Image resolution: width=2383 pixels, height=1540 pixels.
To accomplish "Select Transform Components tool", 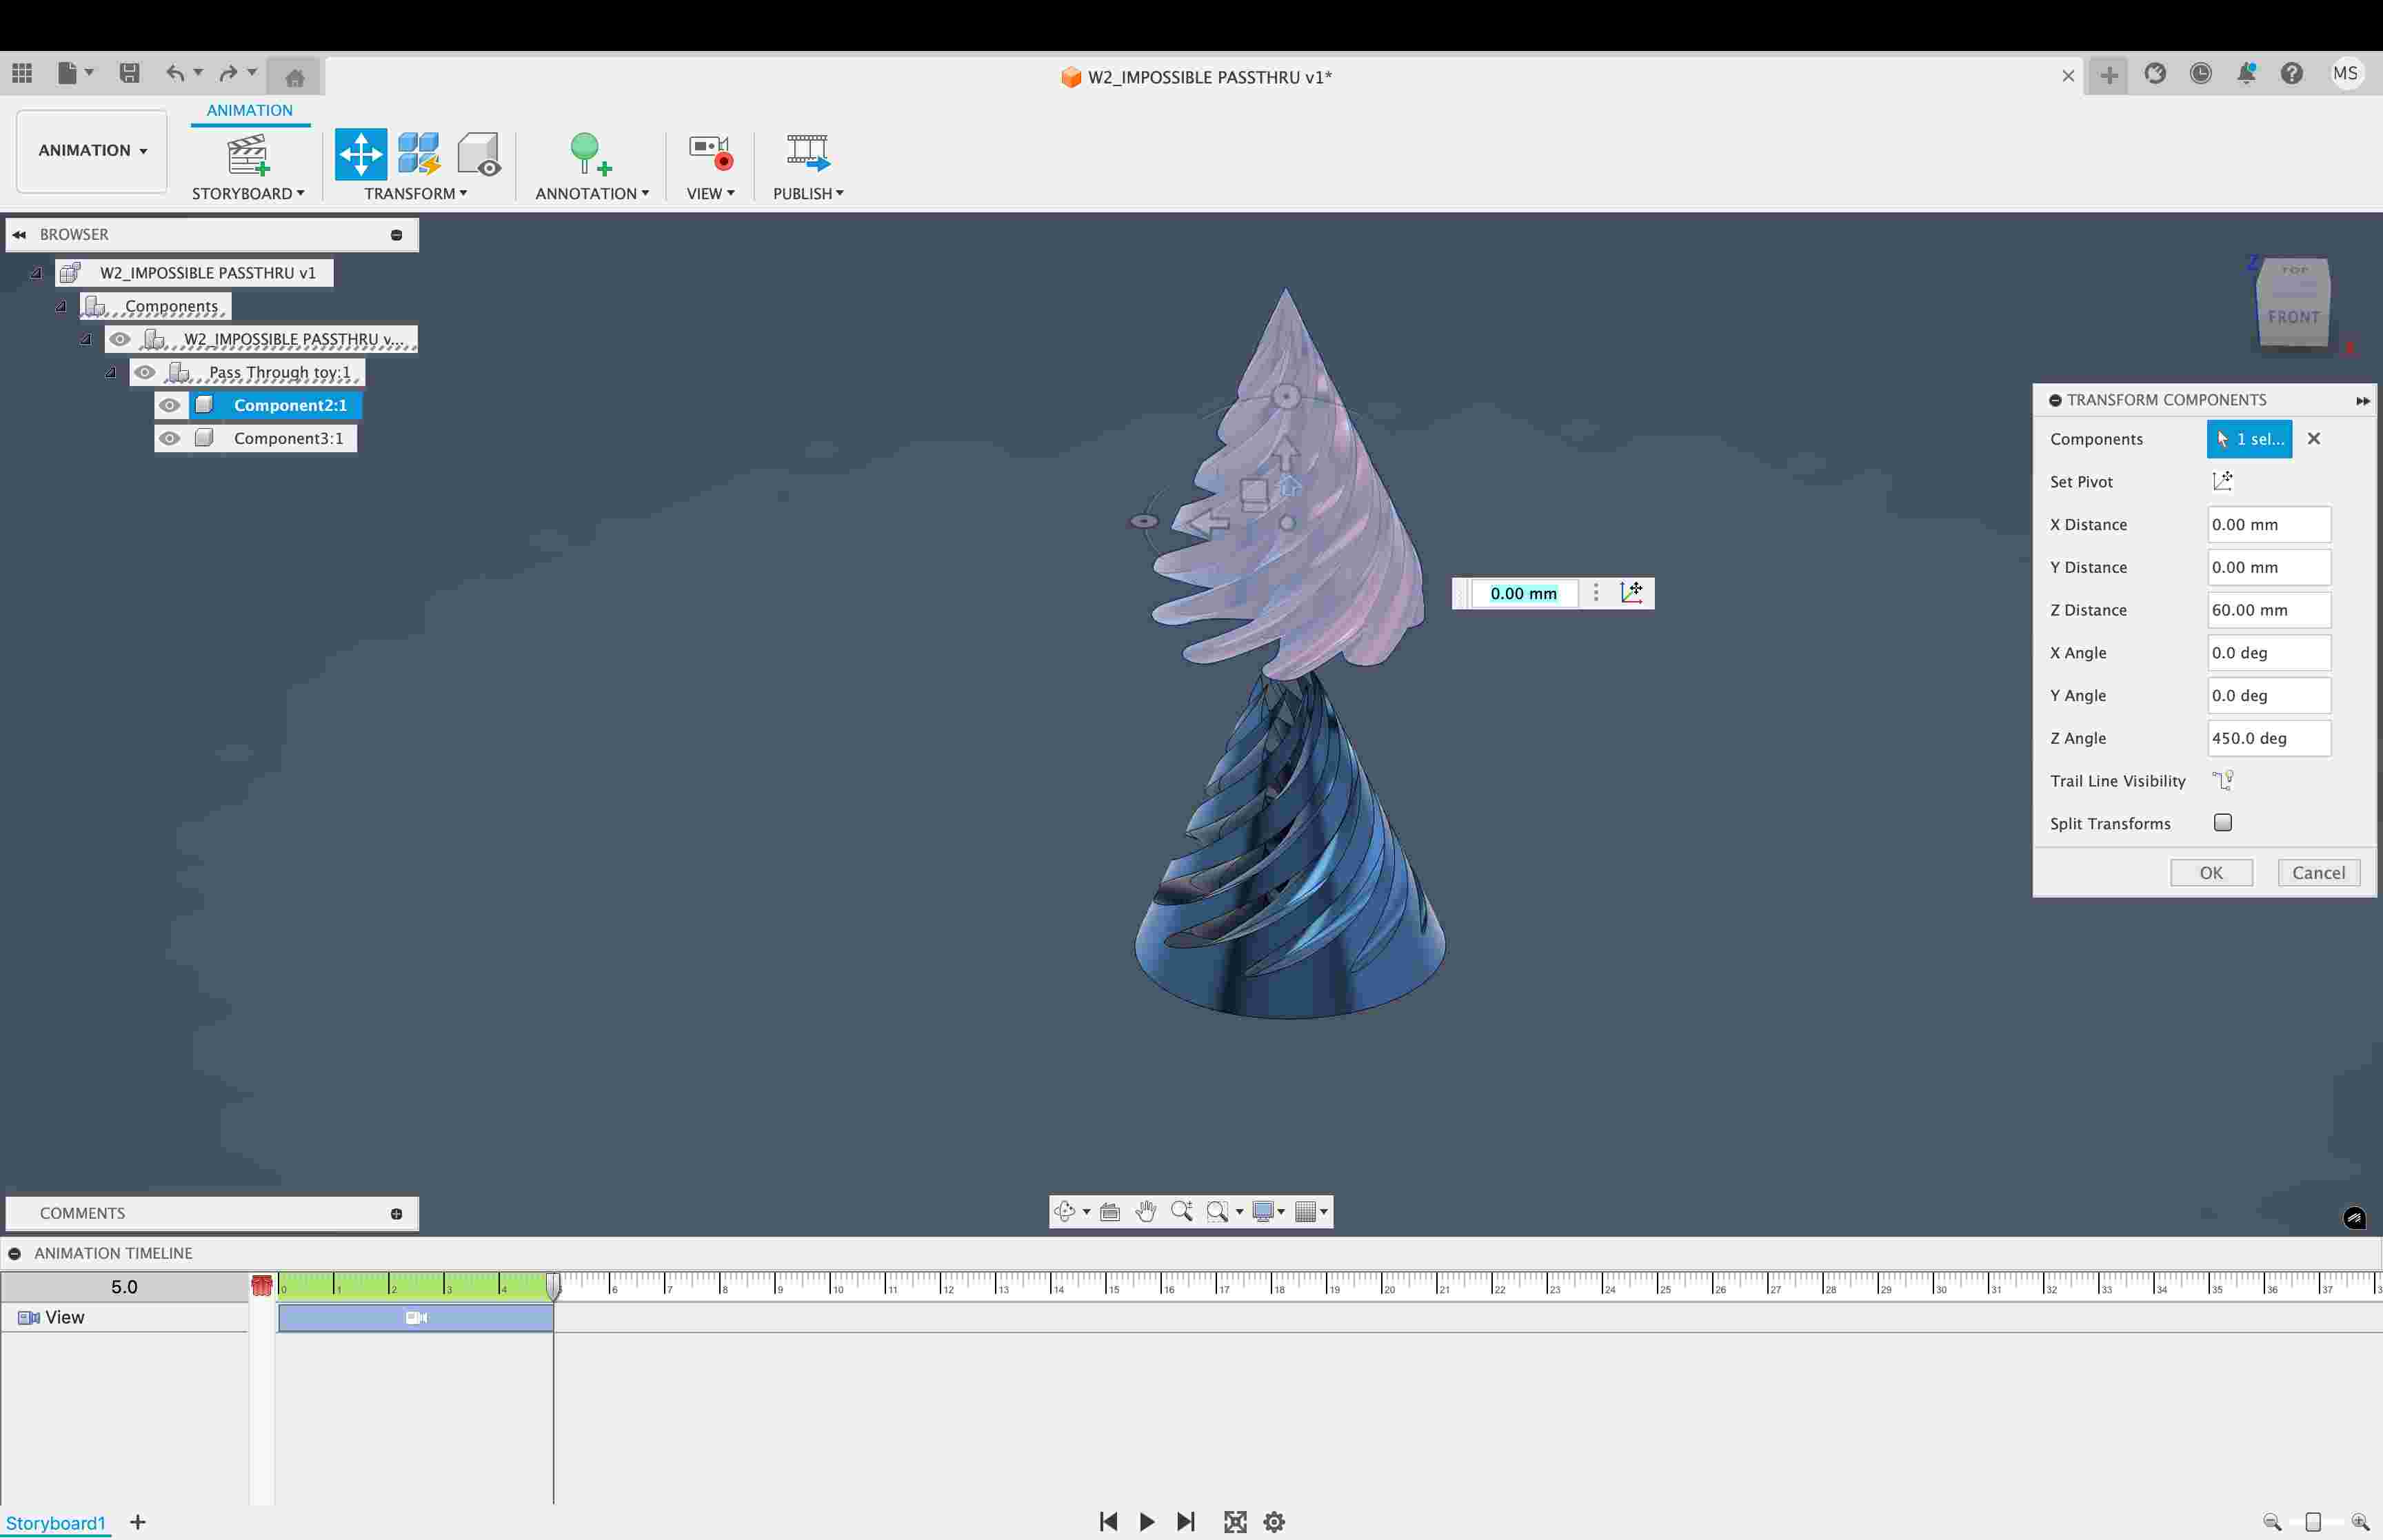I will [361, 154].
